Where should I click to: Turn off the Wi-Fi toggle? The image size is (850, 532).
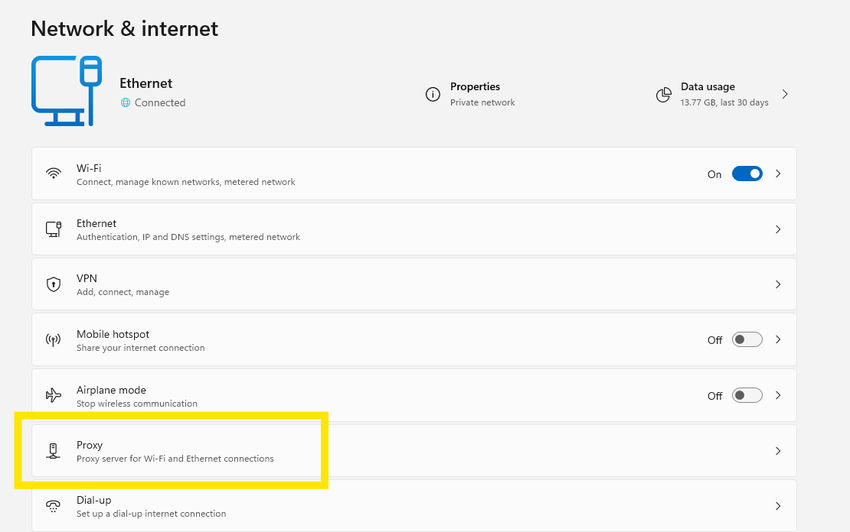(x=747, y=174)
